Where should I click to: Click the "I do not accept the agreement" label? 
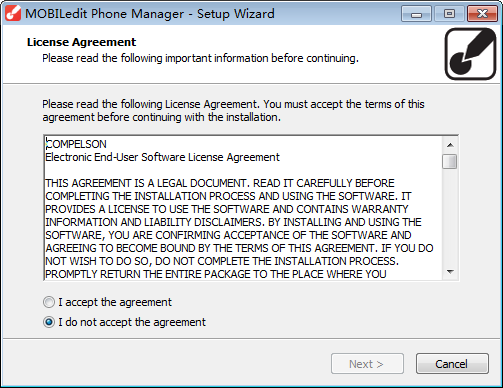132,322
